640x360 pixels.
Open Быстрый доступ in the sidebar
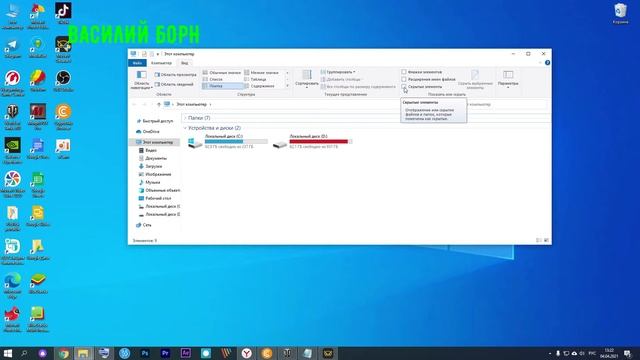click(x=155, y=121)
